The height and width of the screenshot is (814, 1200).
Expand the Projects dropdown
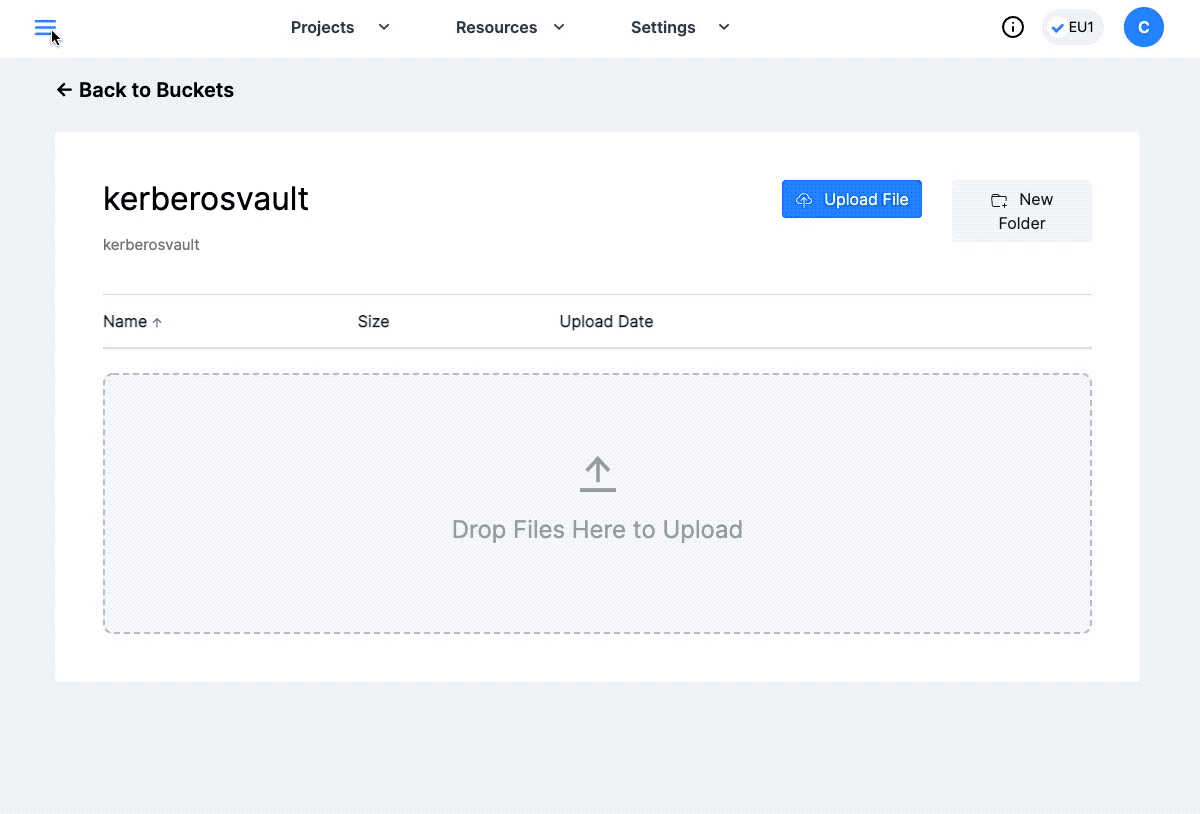click(x=383, y=28)
